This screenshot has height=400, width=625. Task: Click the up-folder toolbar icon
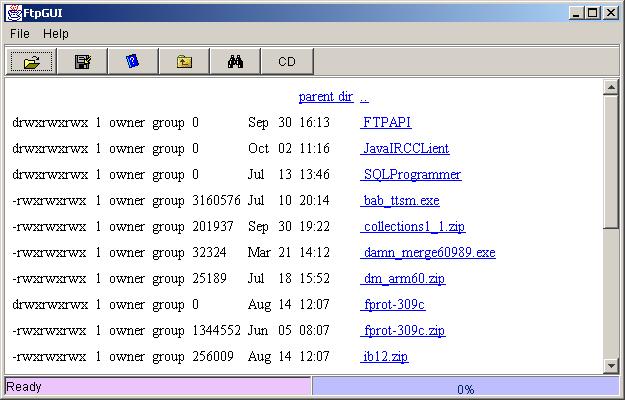pos(185,62)
